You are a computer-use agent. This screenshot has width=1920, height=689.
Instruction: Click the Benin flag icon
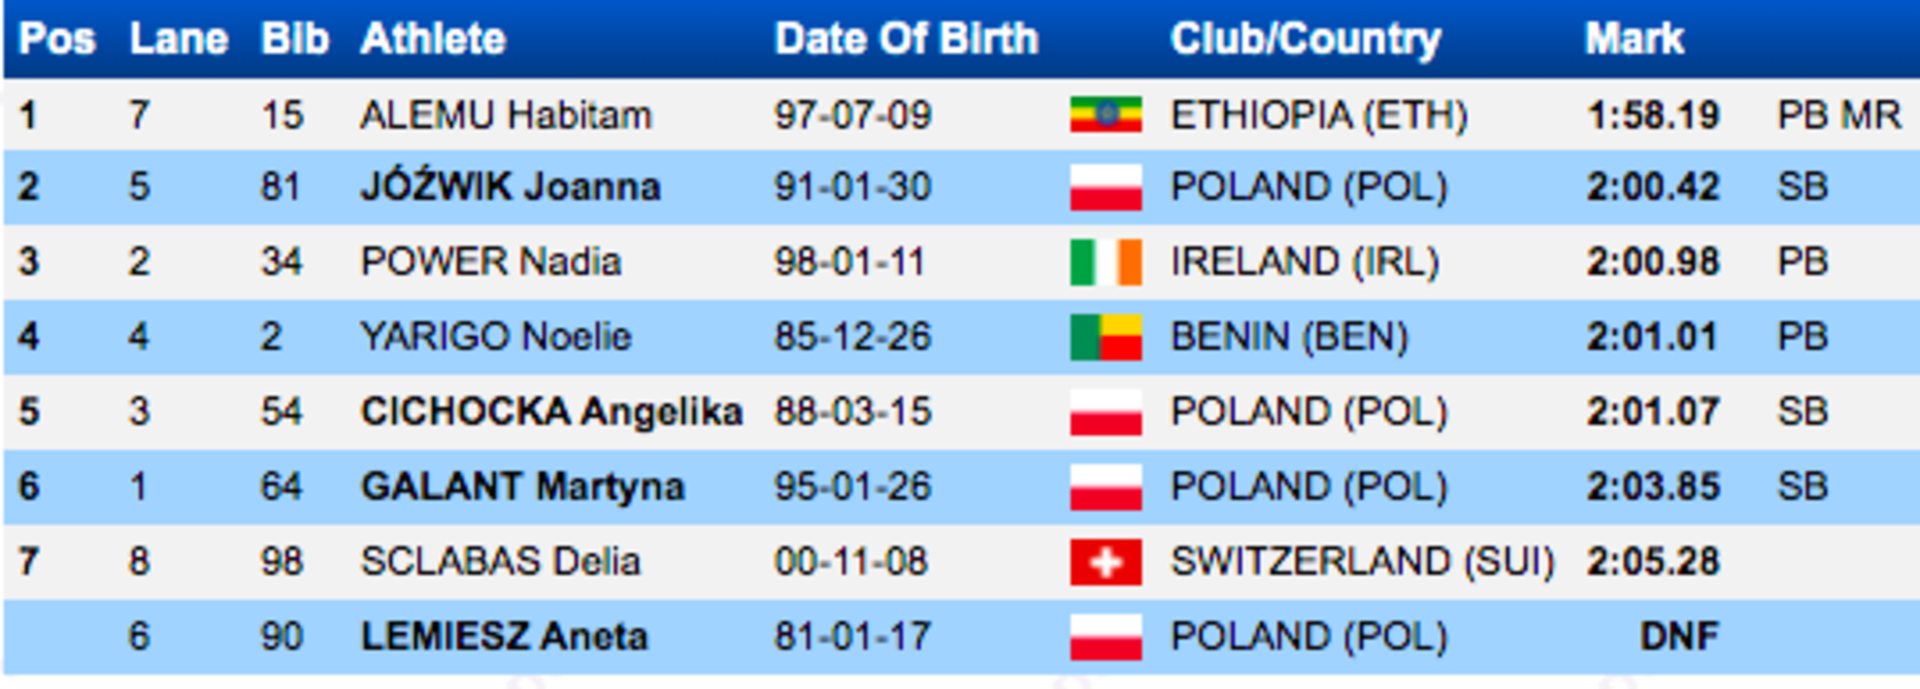[1105, 337]
